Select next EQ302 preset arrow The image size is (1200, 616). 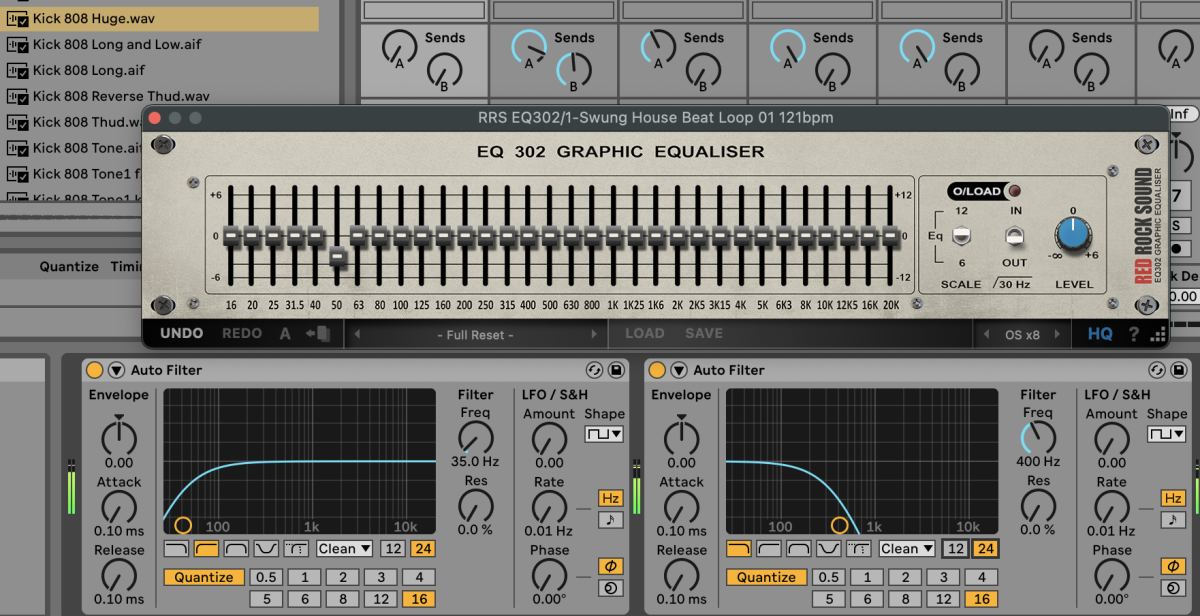[594, 334]
